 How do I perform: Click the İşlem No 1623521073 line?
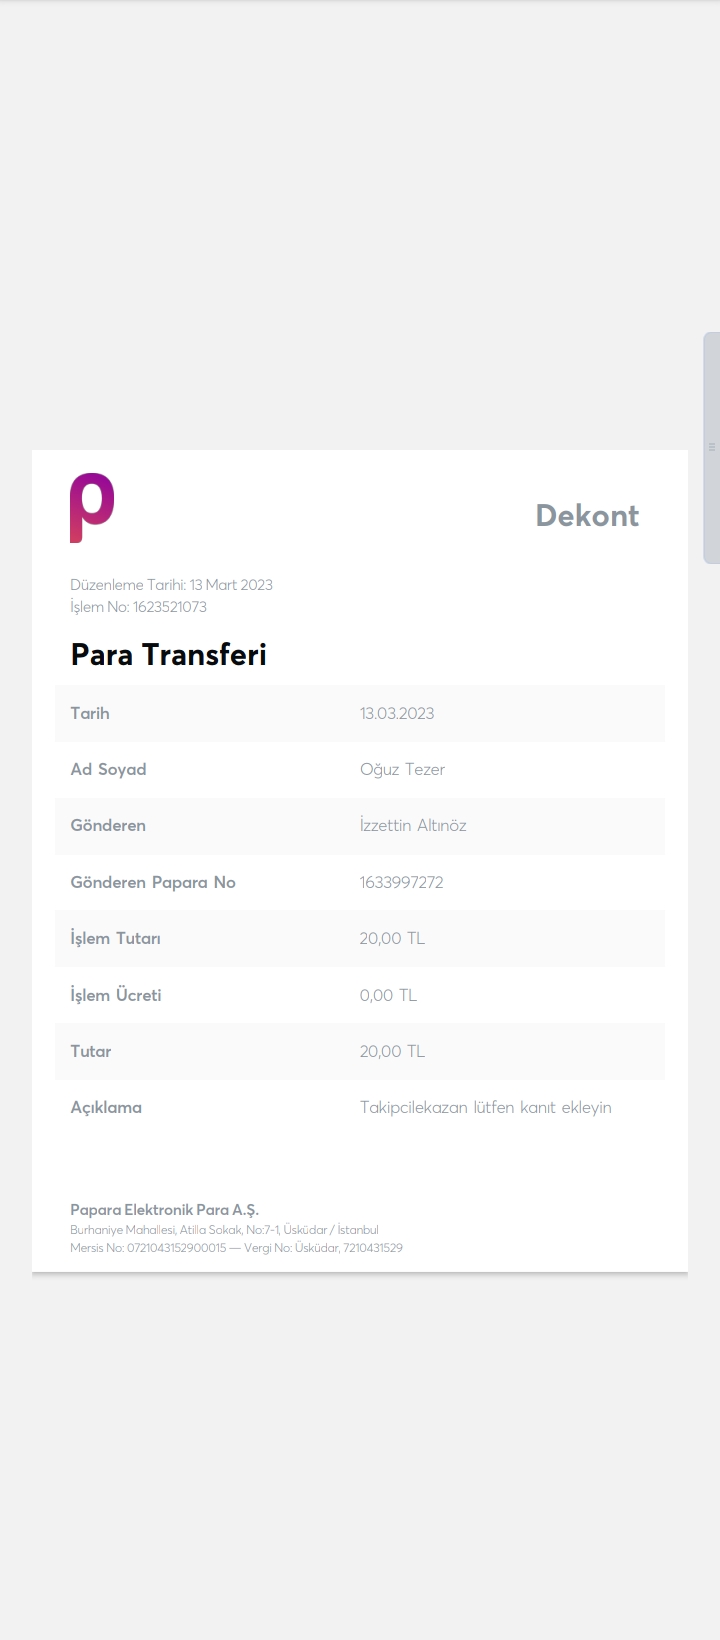138,607
